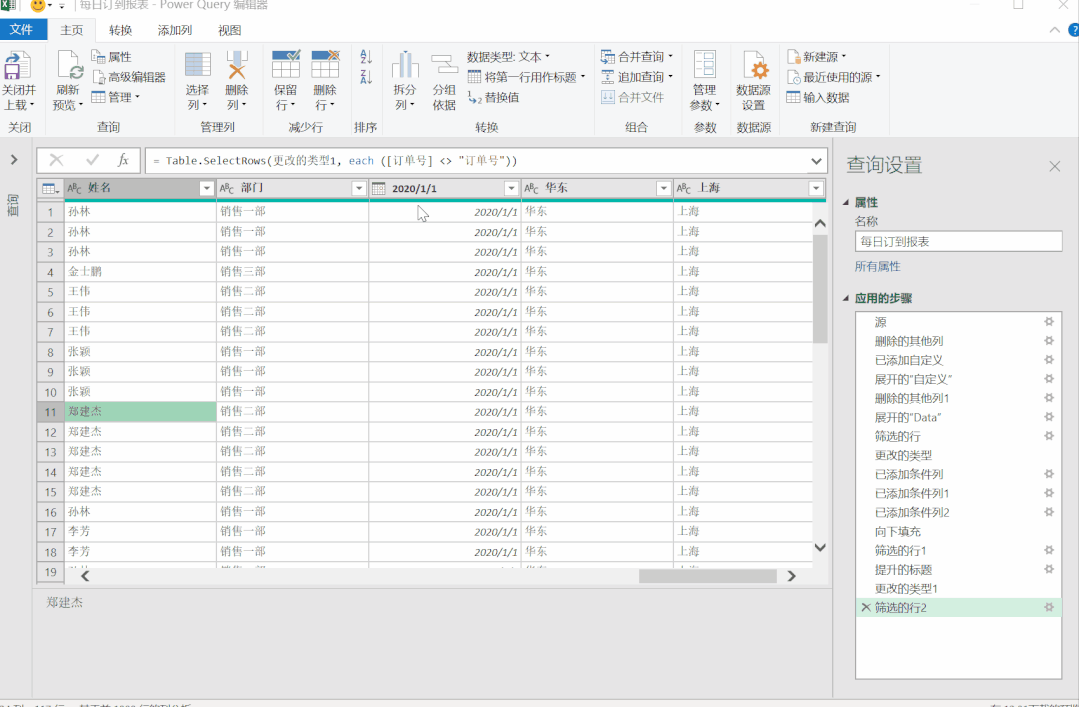This screenshot has width=1079, height=707.
Task: Switch to the Home (主页) tab
Action: tap(72, 30)
